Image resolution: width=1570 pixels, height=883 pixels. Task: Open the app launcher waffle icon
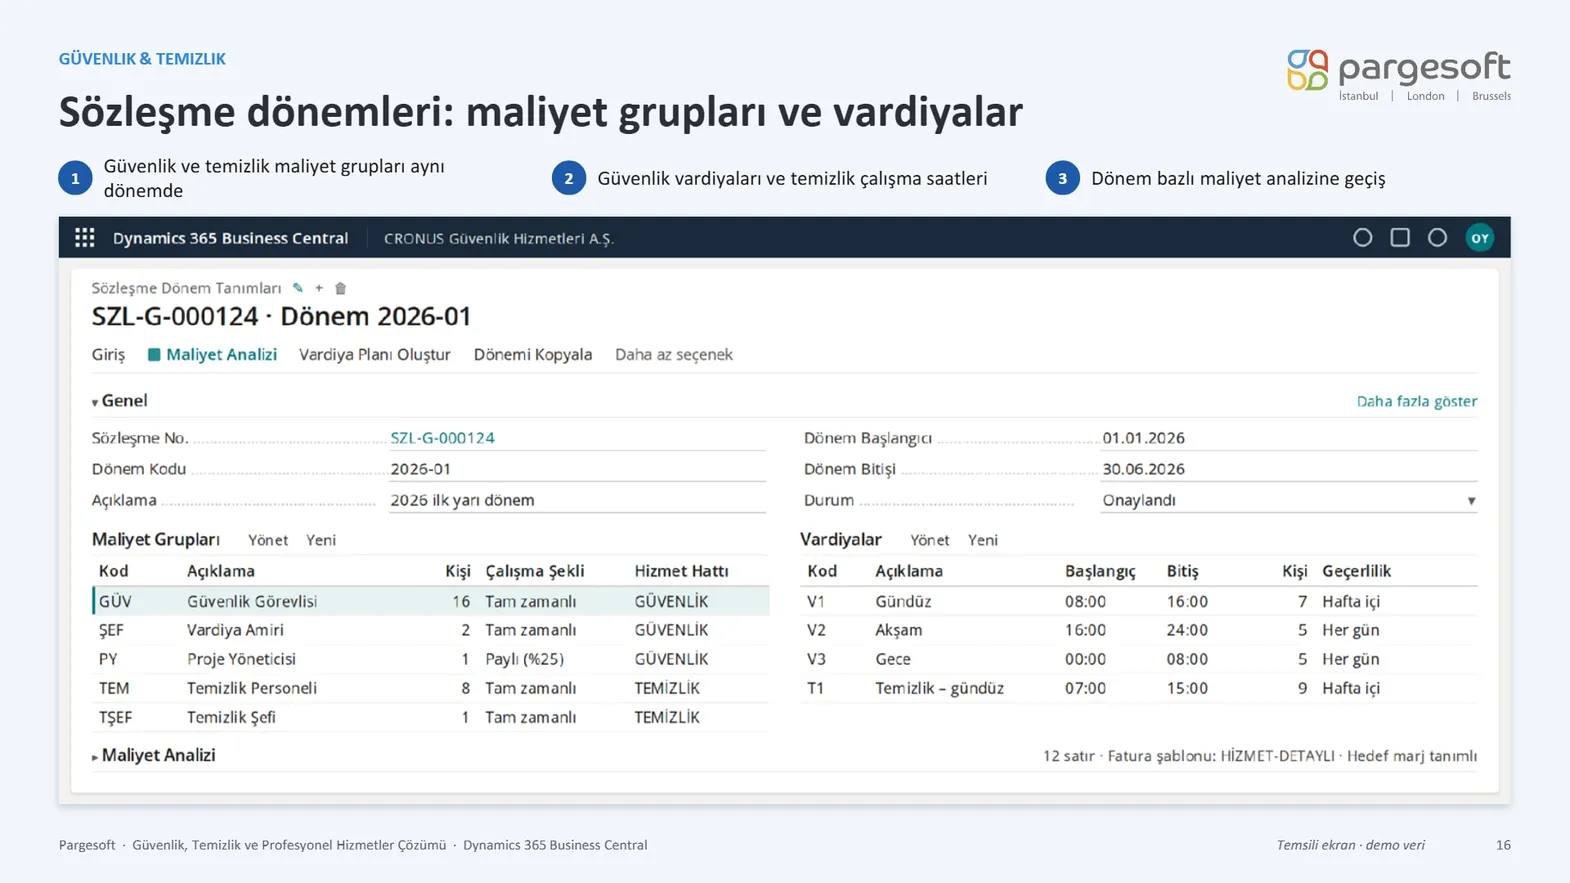[85, 238]
